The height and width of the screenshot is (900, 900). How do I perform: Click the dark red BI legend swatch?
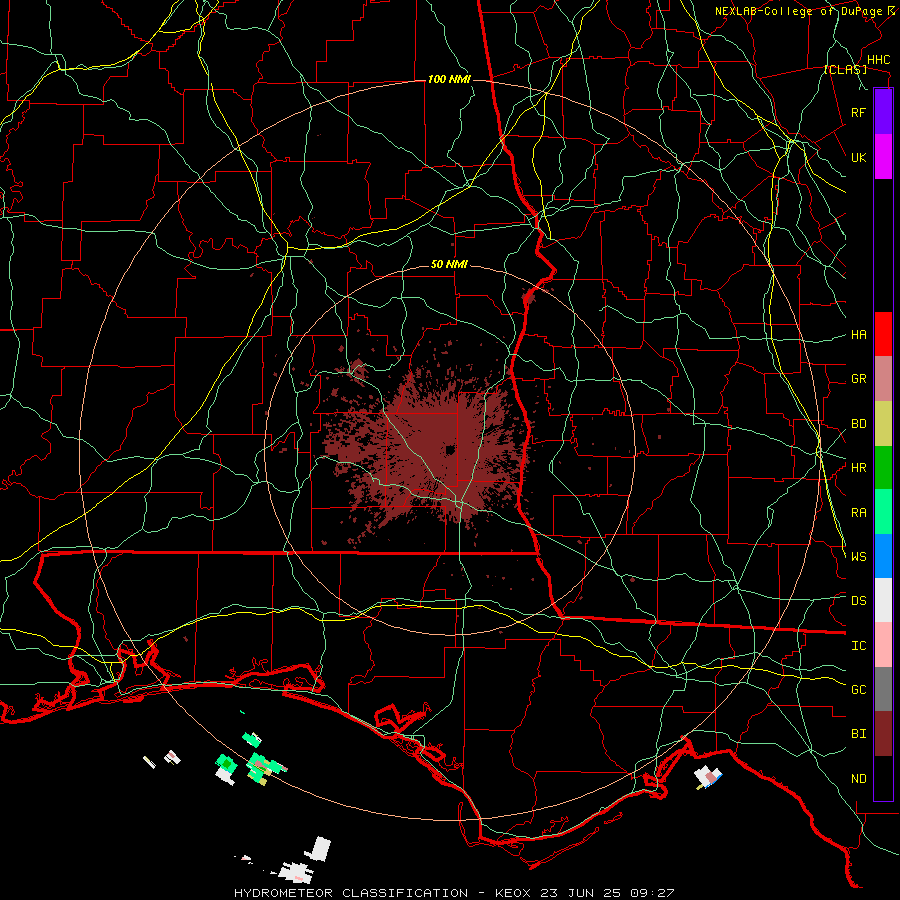(883, 734)
